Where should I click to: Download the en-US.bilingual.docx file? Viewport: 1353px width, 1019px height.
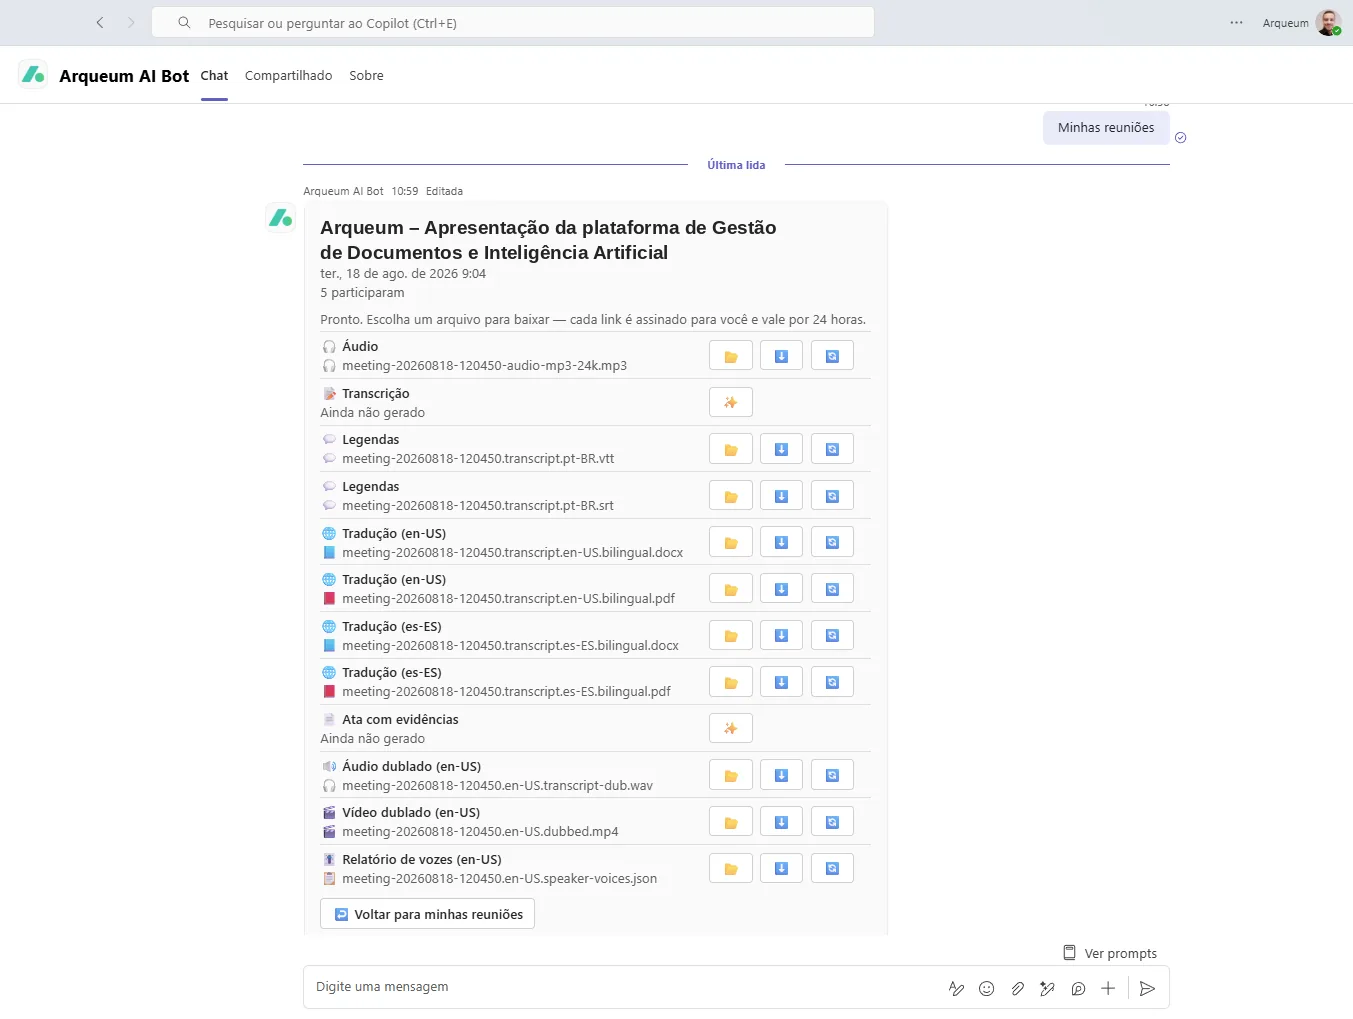781,542
